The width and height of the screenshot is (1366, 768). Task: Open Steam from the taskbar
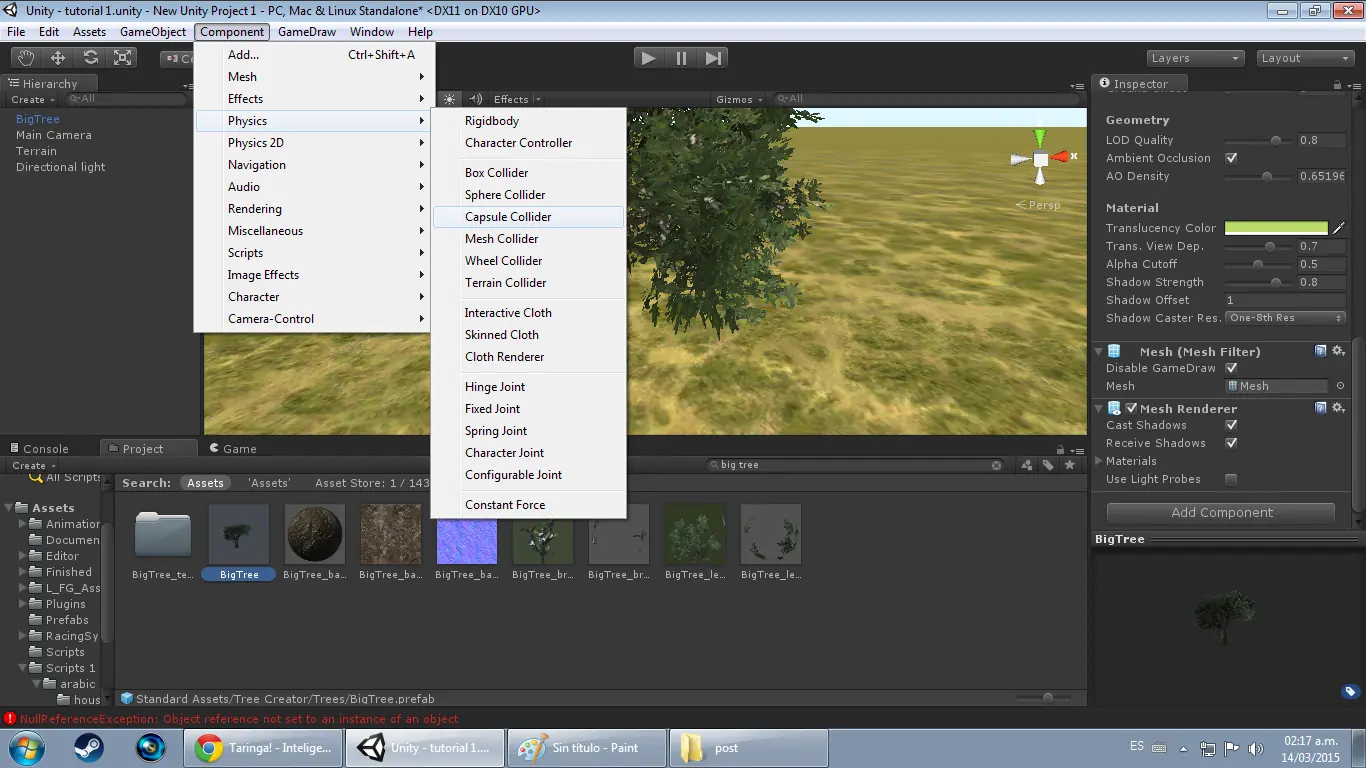[x=89, y=747]
